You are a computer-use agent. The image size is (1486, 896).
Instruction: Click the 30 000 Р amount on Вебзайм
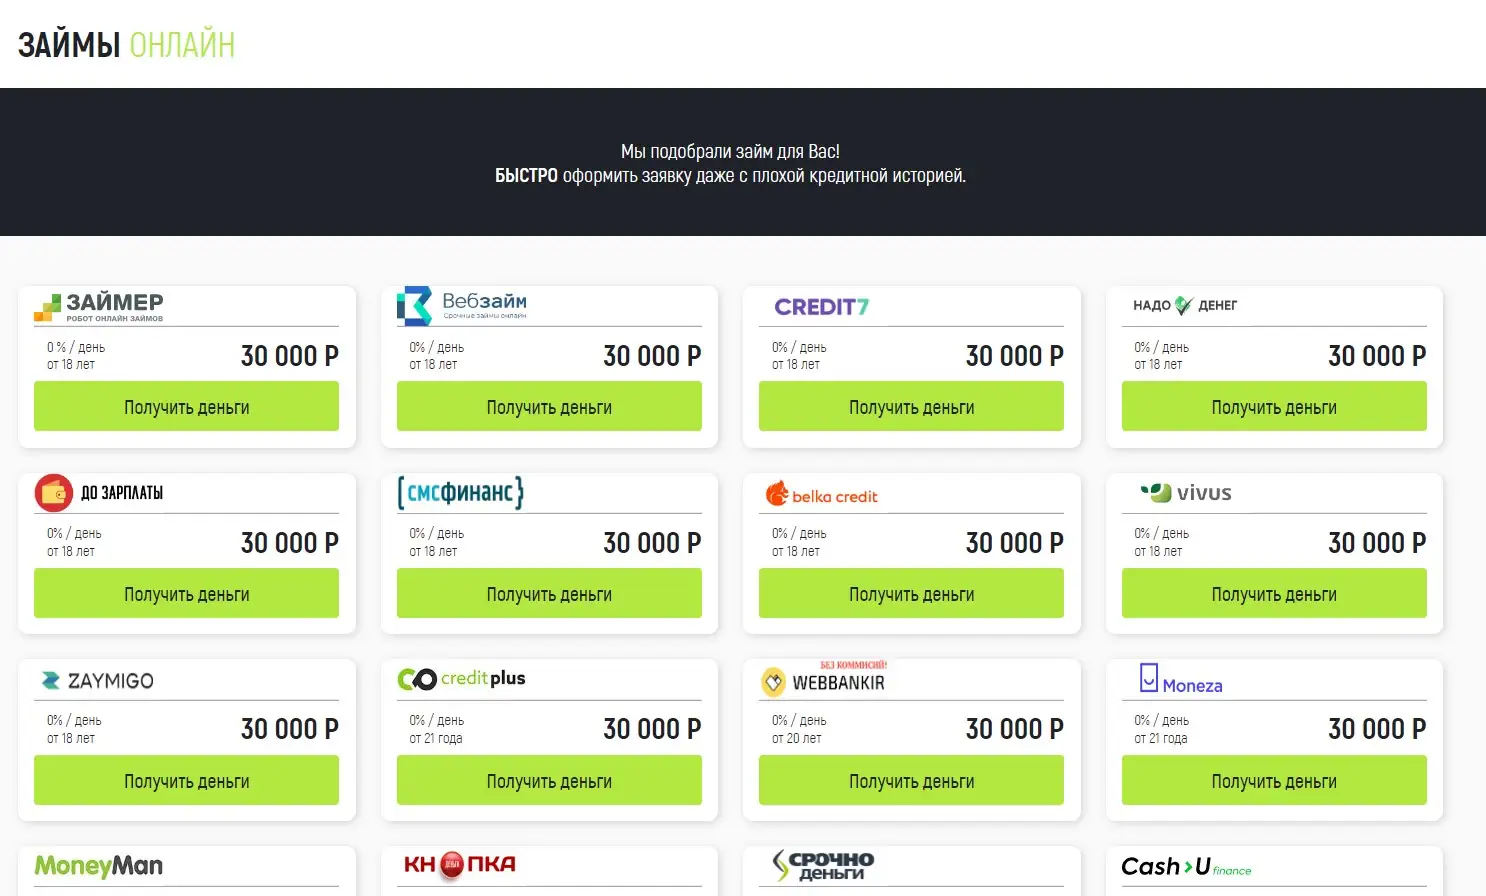(652, 356)
